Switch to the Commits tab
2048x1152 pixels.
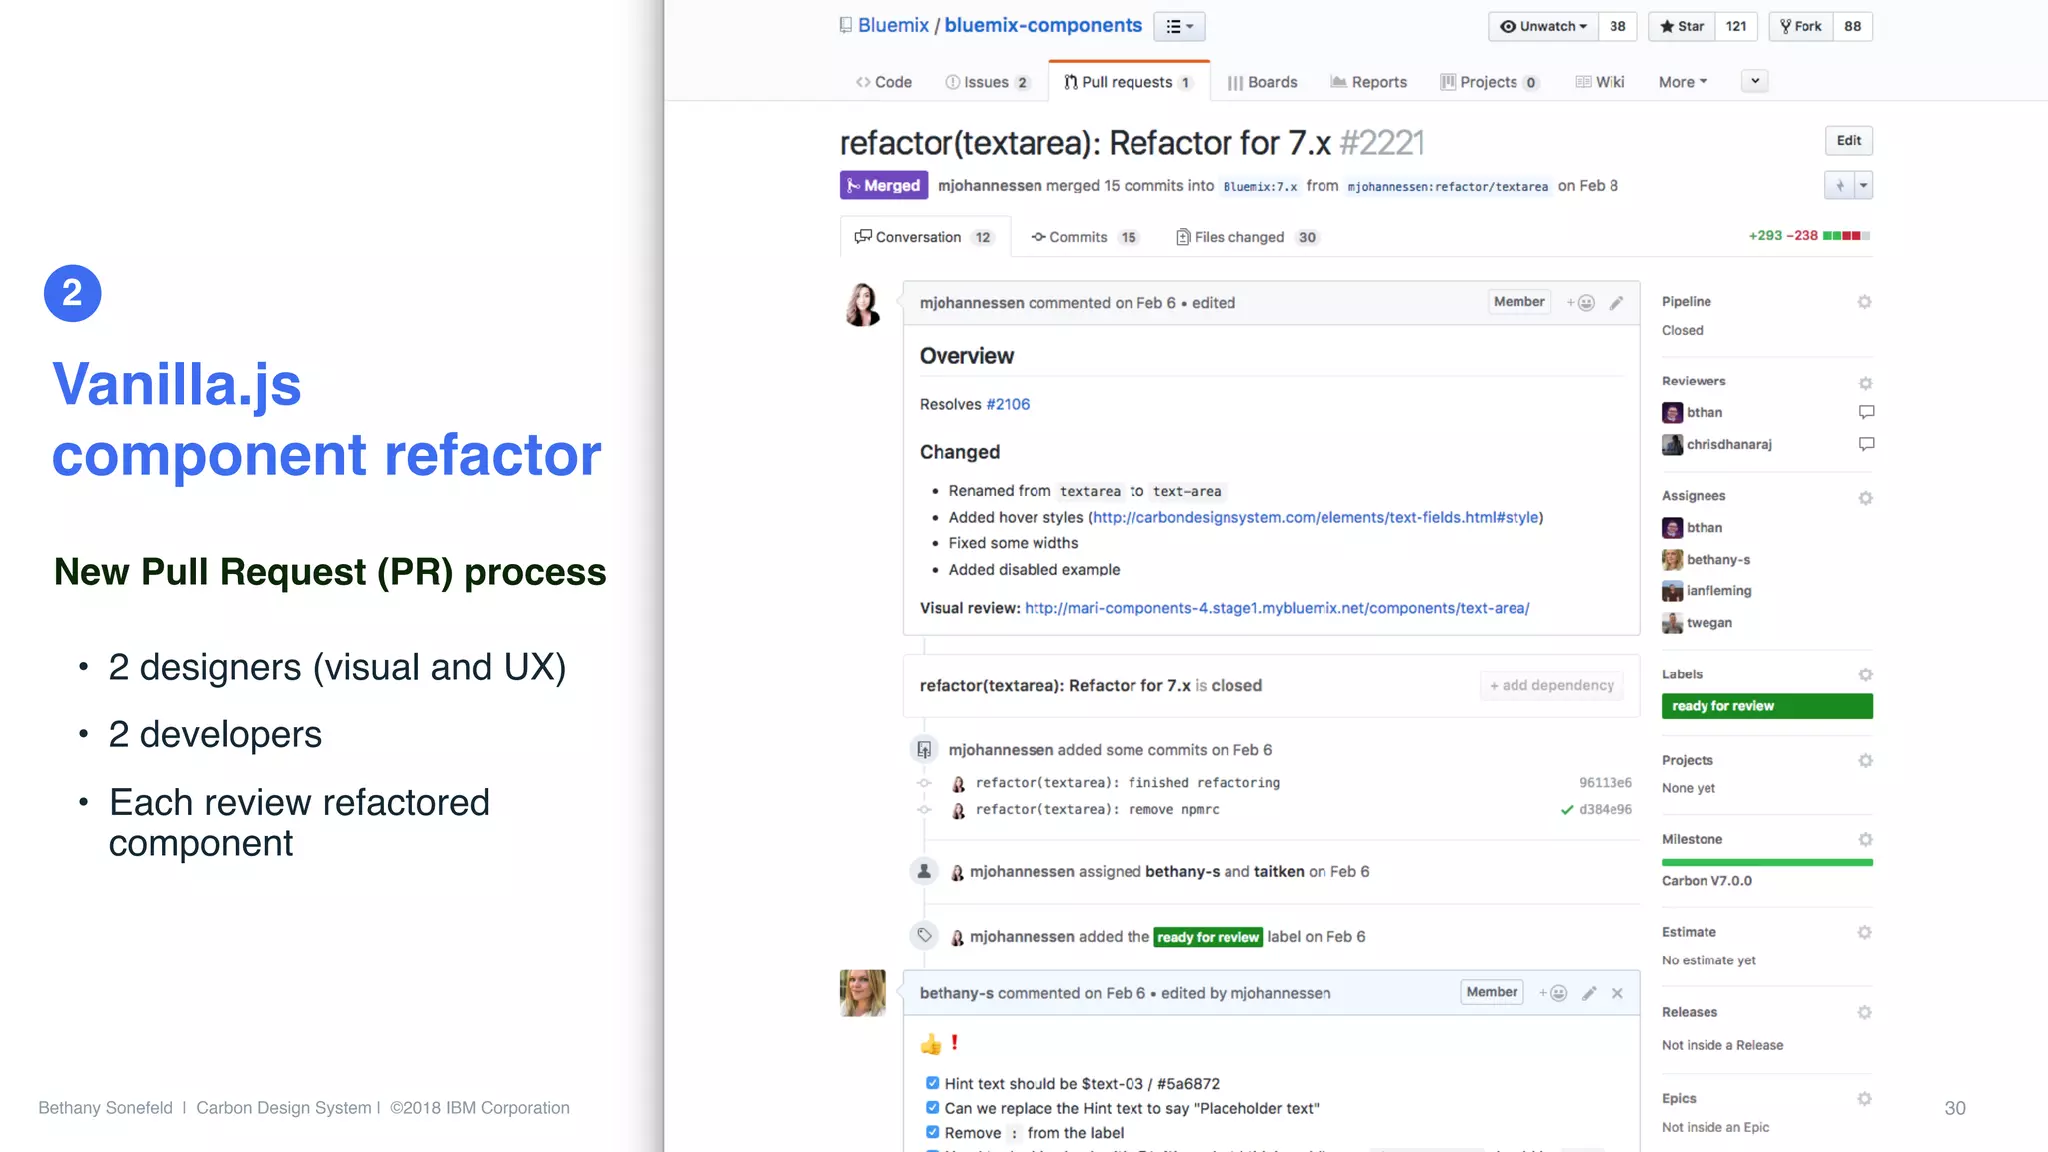1085,237
